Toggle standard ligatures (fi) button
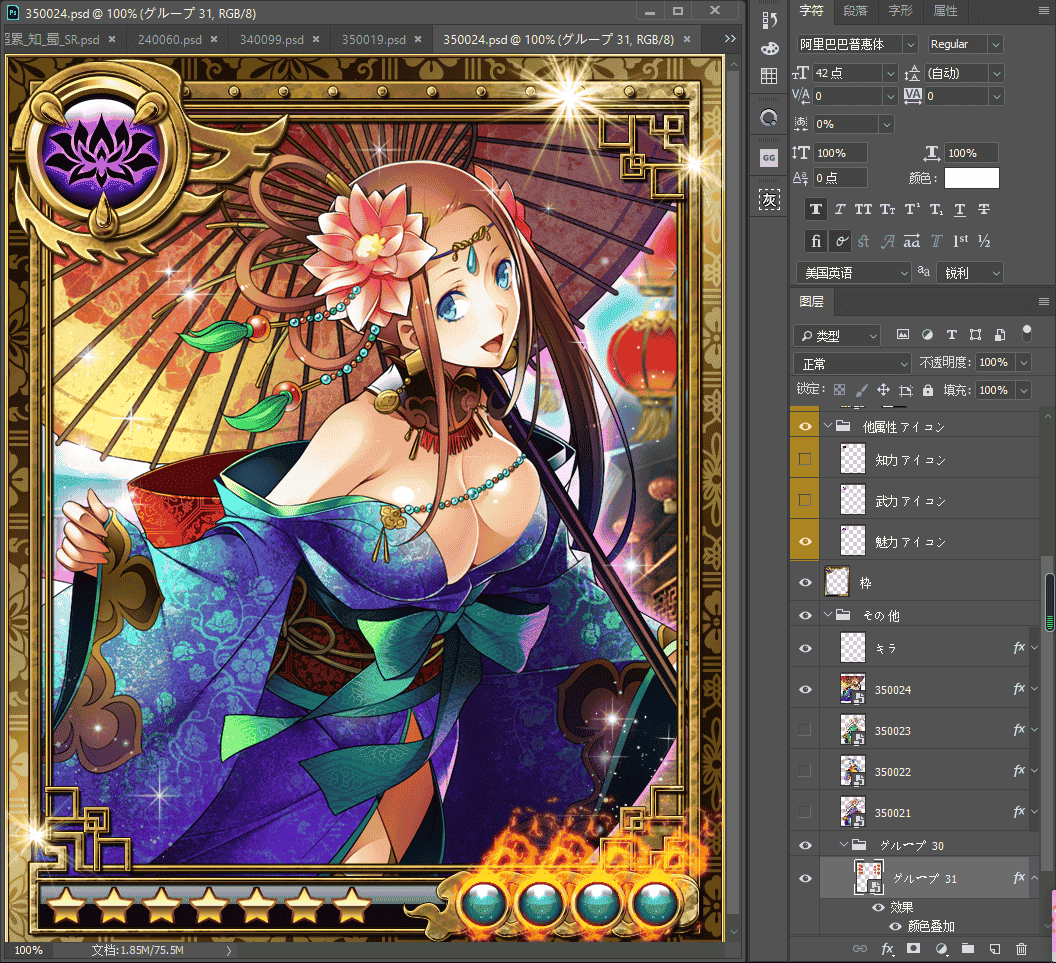This screenshot has width=1056, height=963. (x=816, y=241)
